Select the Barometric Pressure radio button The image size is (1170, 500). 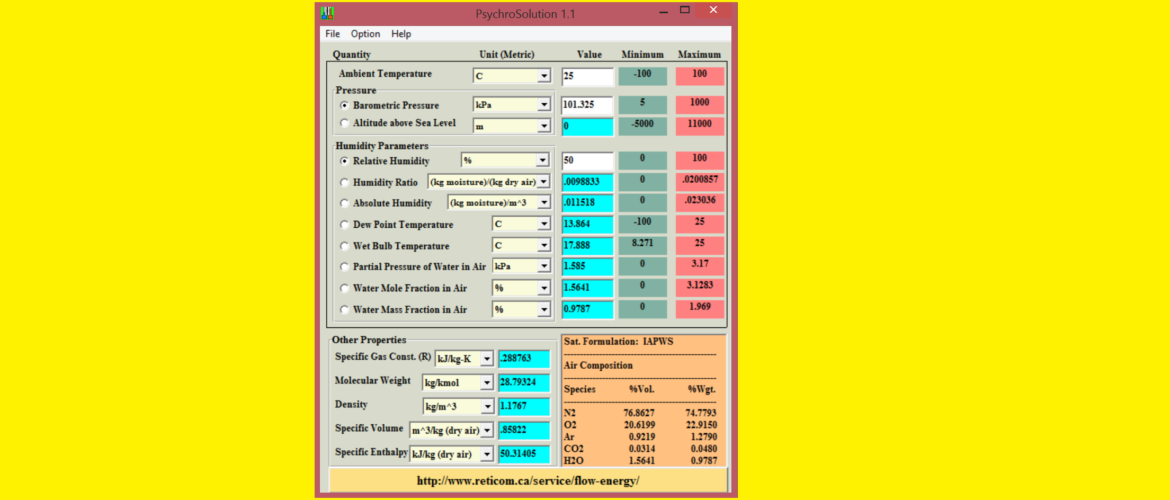pos(344,105)
